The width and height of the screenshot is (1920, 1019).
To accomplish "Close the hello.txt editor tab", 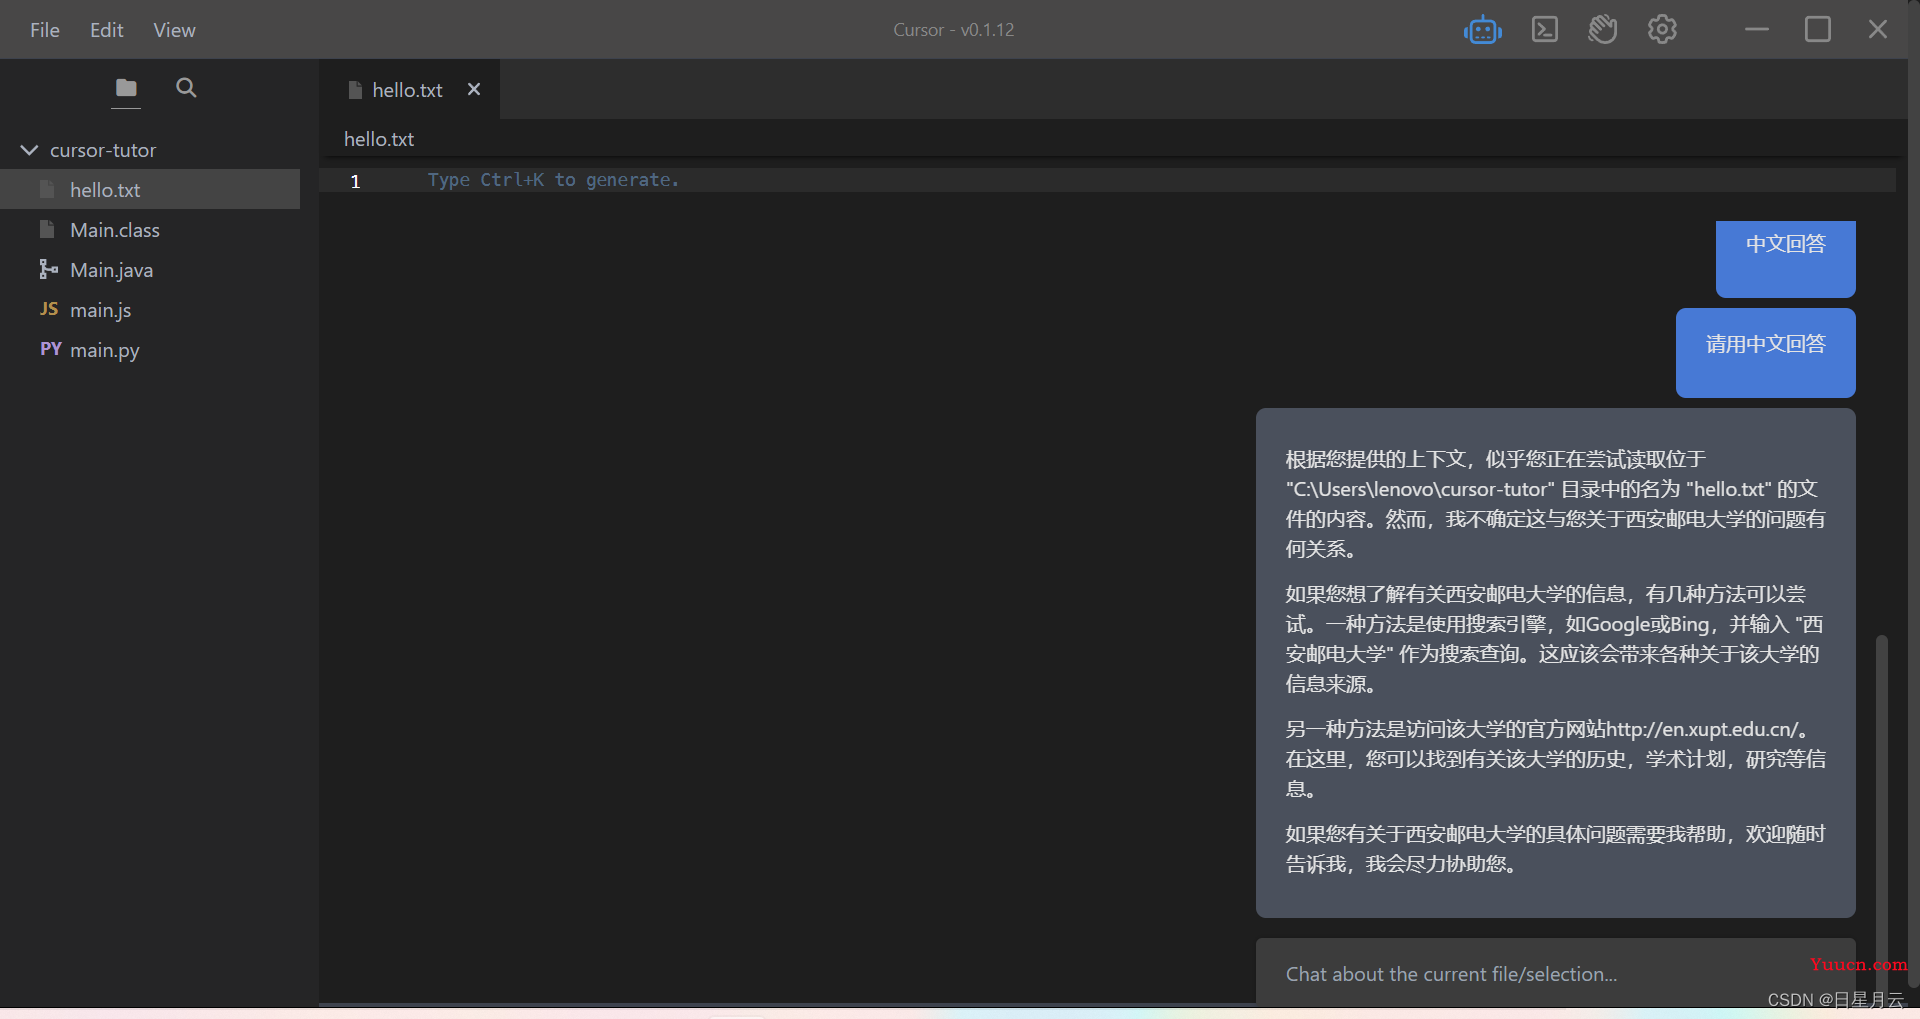I will point(474,89).
